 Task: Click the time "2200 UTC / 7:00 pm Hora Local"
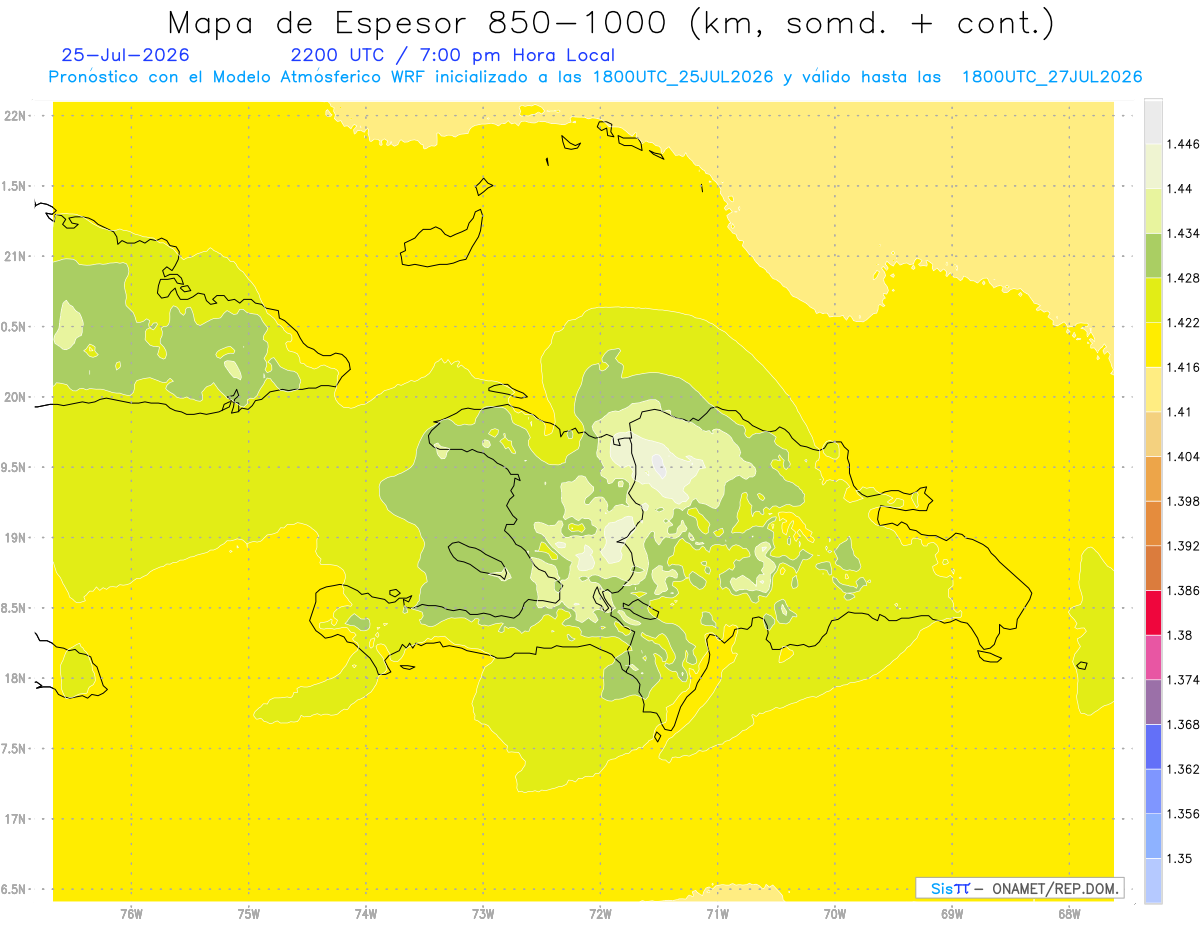453,56
